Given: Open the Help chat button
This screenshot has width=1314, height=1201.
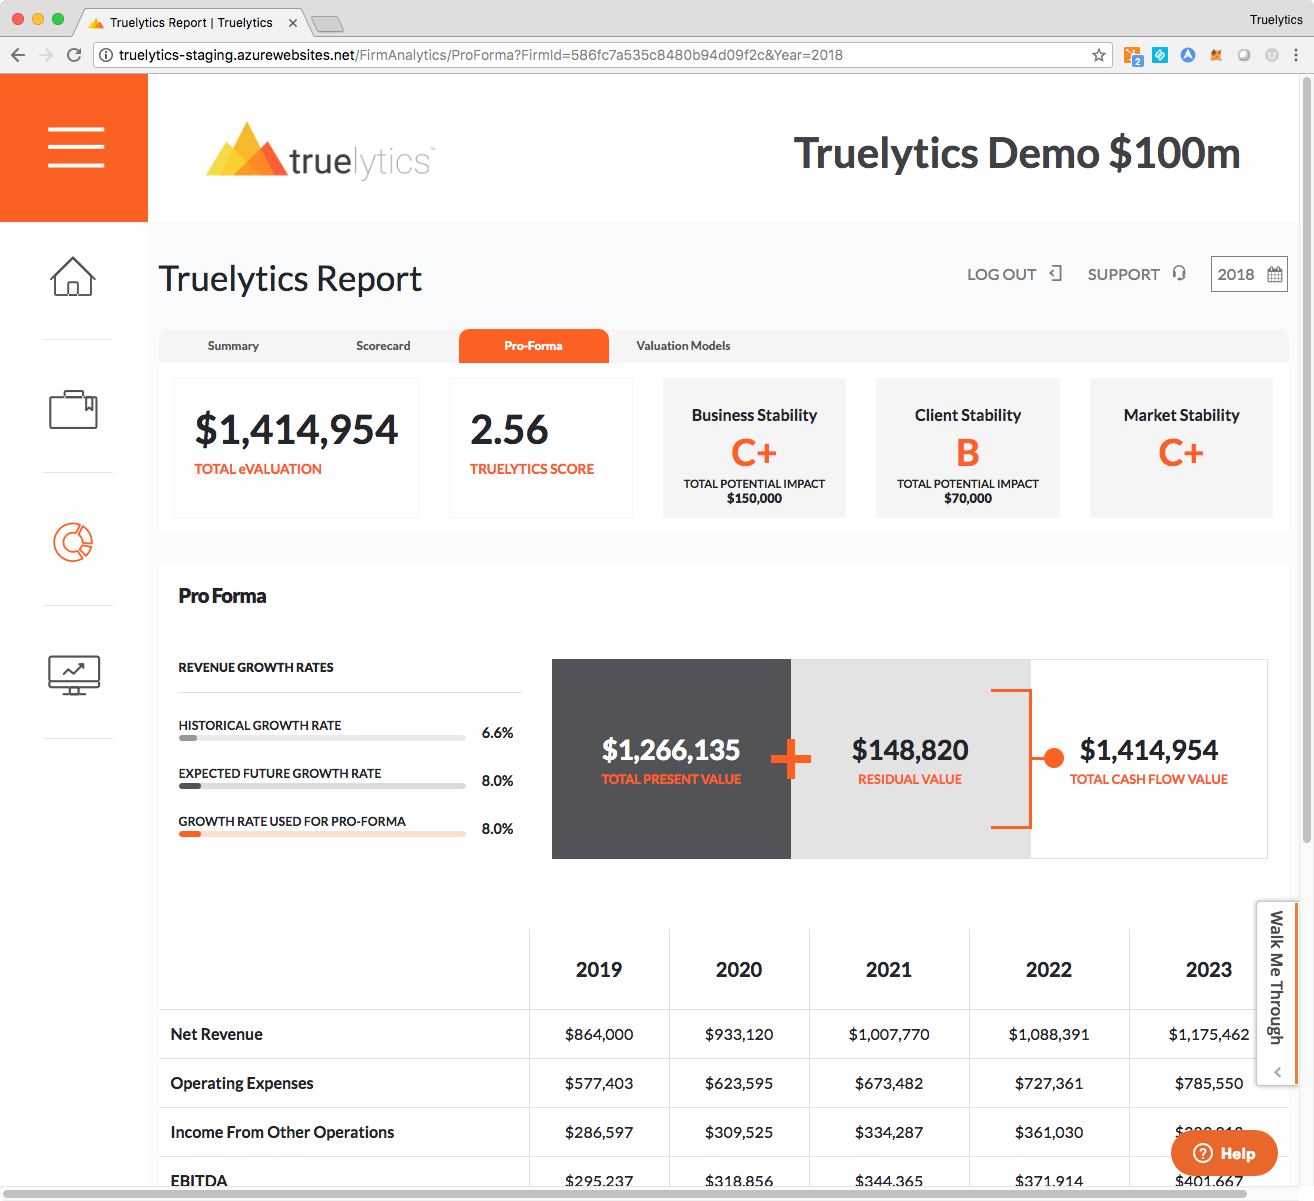Looking at the screenshot, I should click(x=1224, y=1153).
